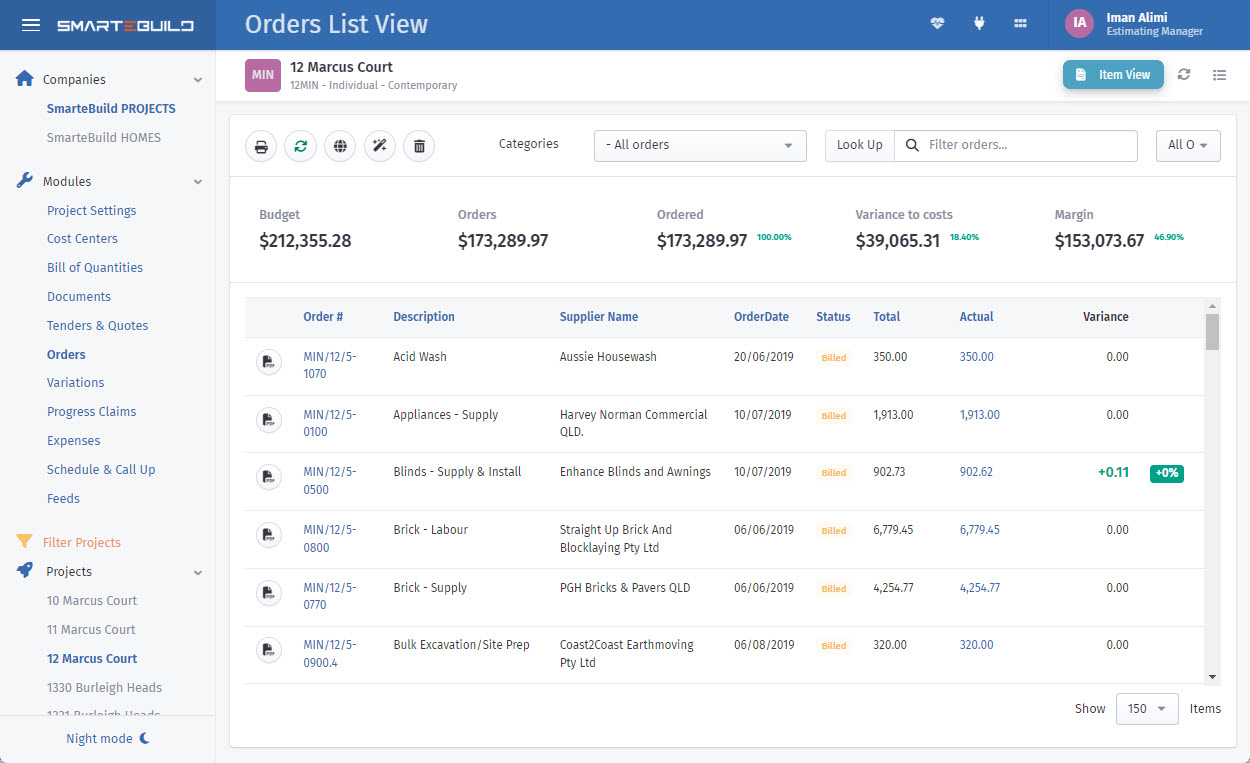The width and height of the screenshot is (1250, 763).
Task: Click inside the Filter orders search field
Action: coord(1016,145)
